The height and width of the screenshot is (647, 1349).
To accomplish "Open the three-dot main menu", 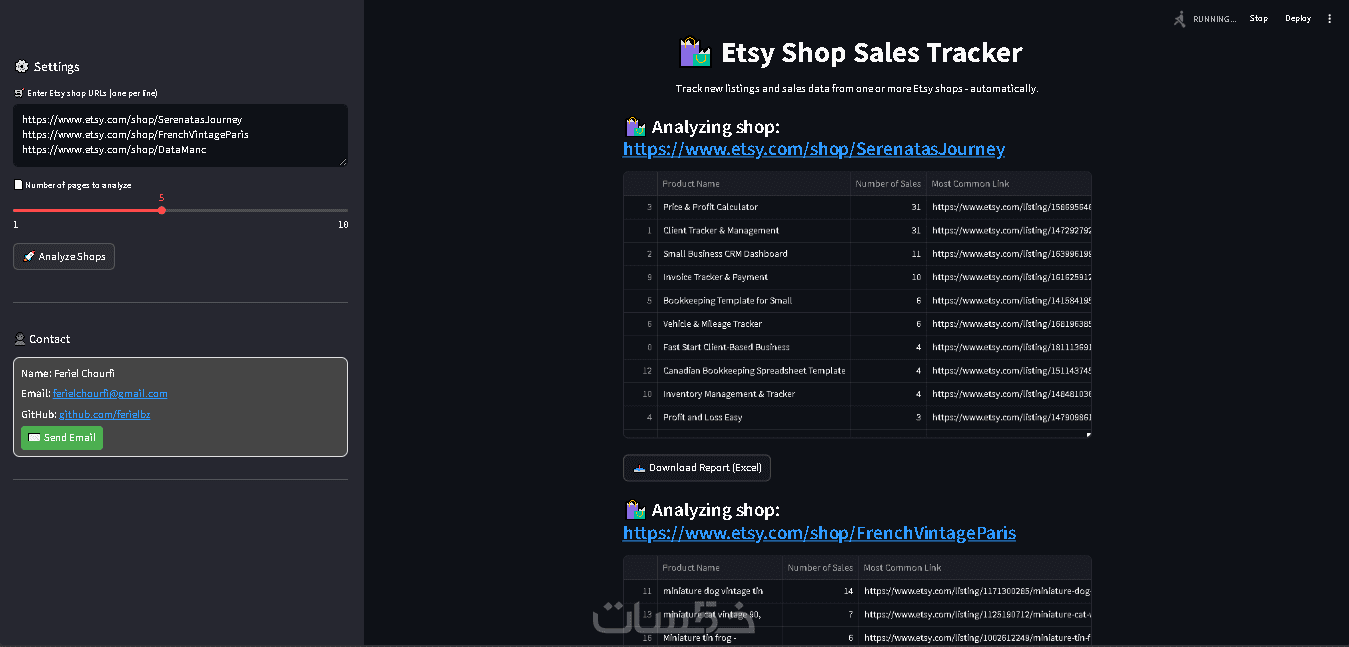I will (1329, 18).
